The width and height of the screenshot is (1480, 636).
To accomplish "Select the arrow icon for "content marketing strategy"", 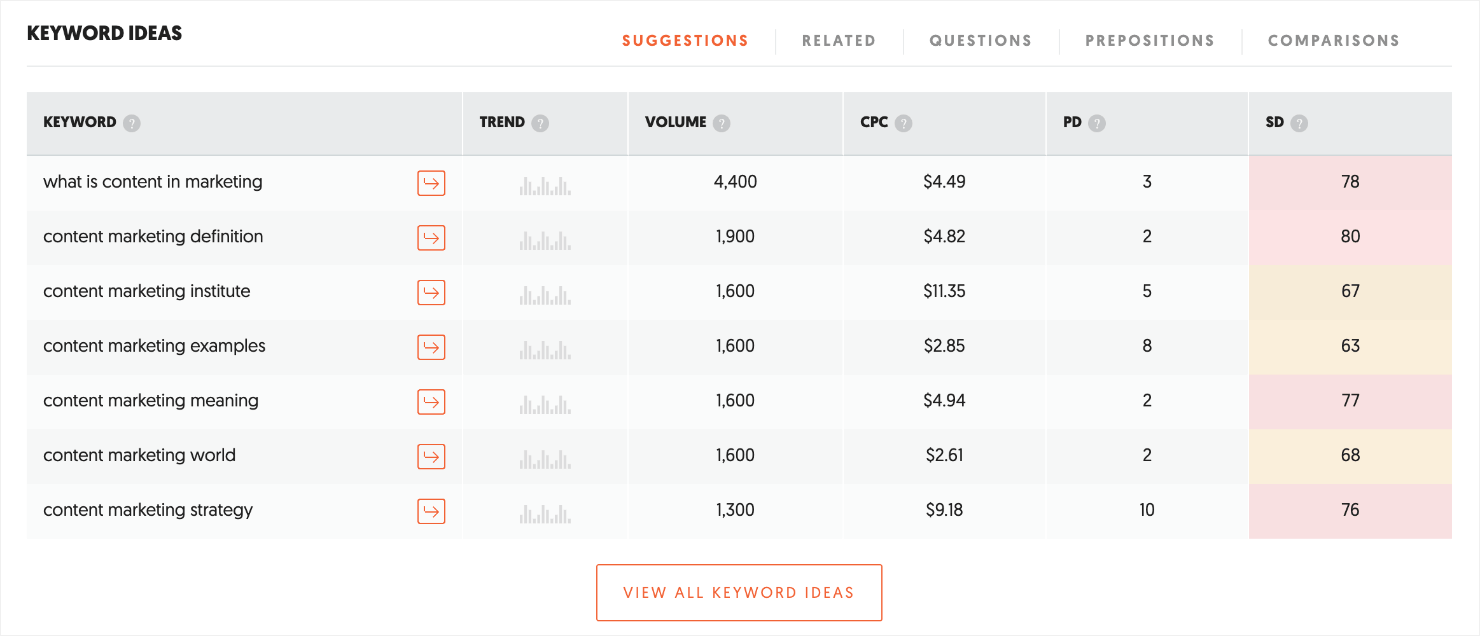I will pyautogui.click(x=431, y=510).
